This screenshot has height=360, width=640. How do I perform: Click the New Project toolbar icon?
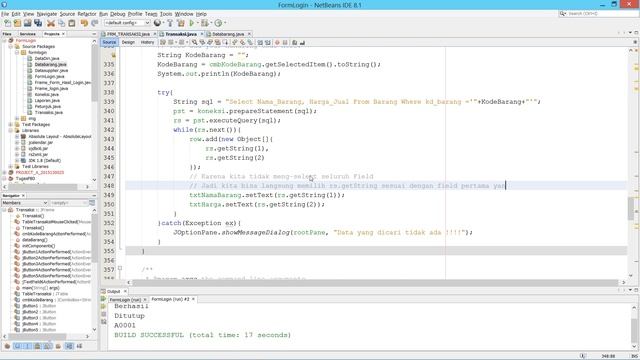tap(17, 23)
